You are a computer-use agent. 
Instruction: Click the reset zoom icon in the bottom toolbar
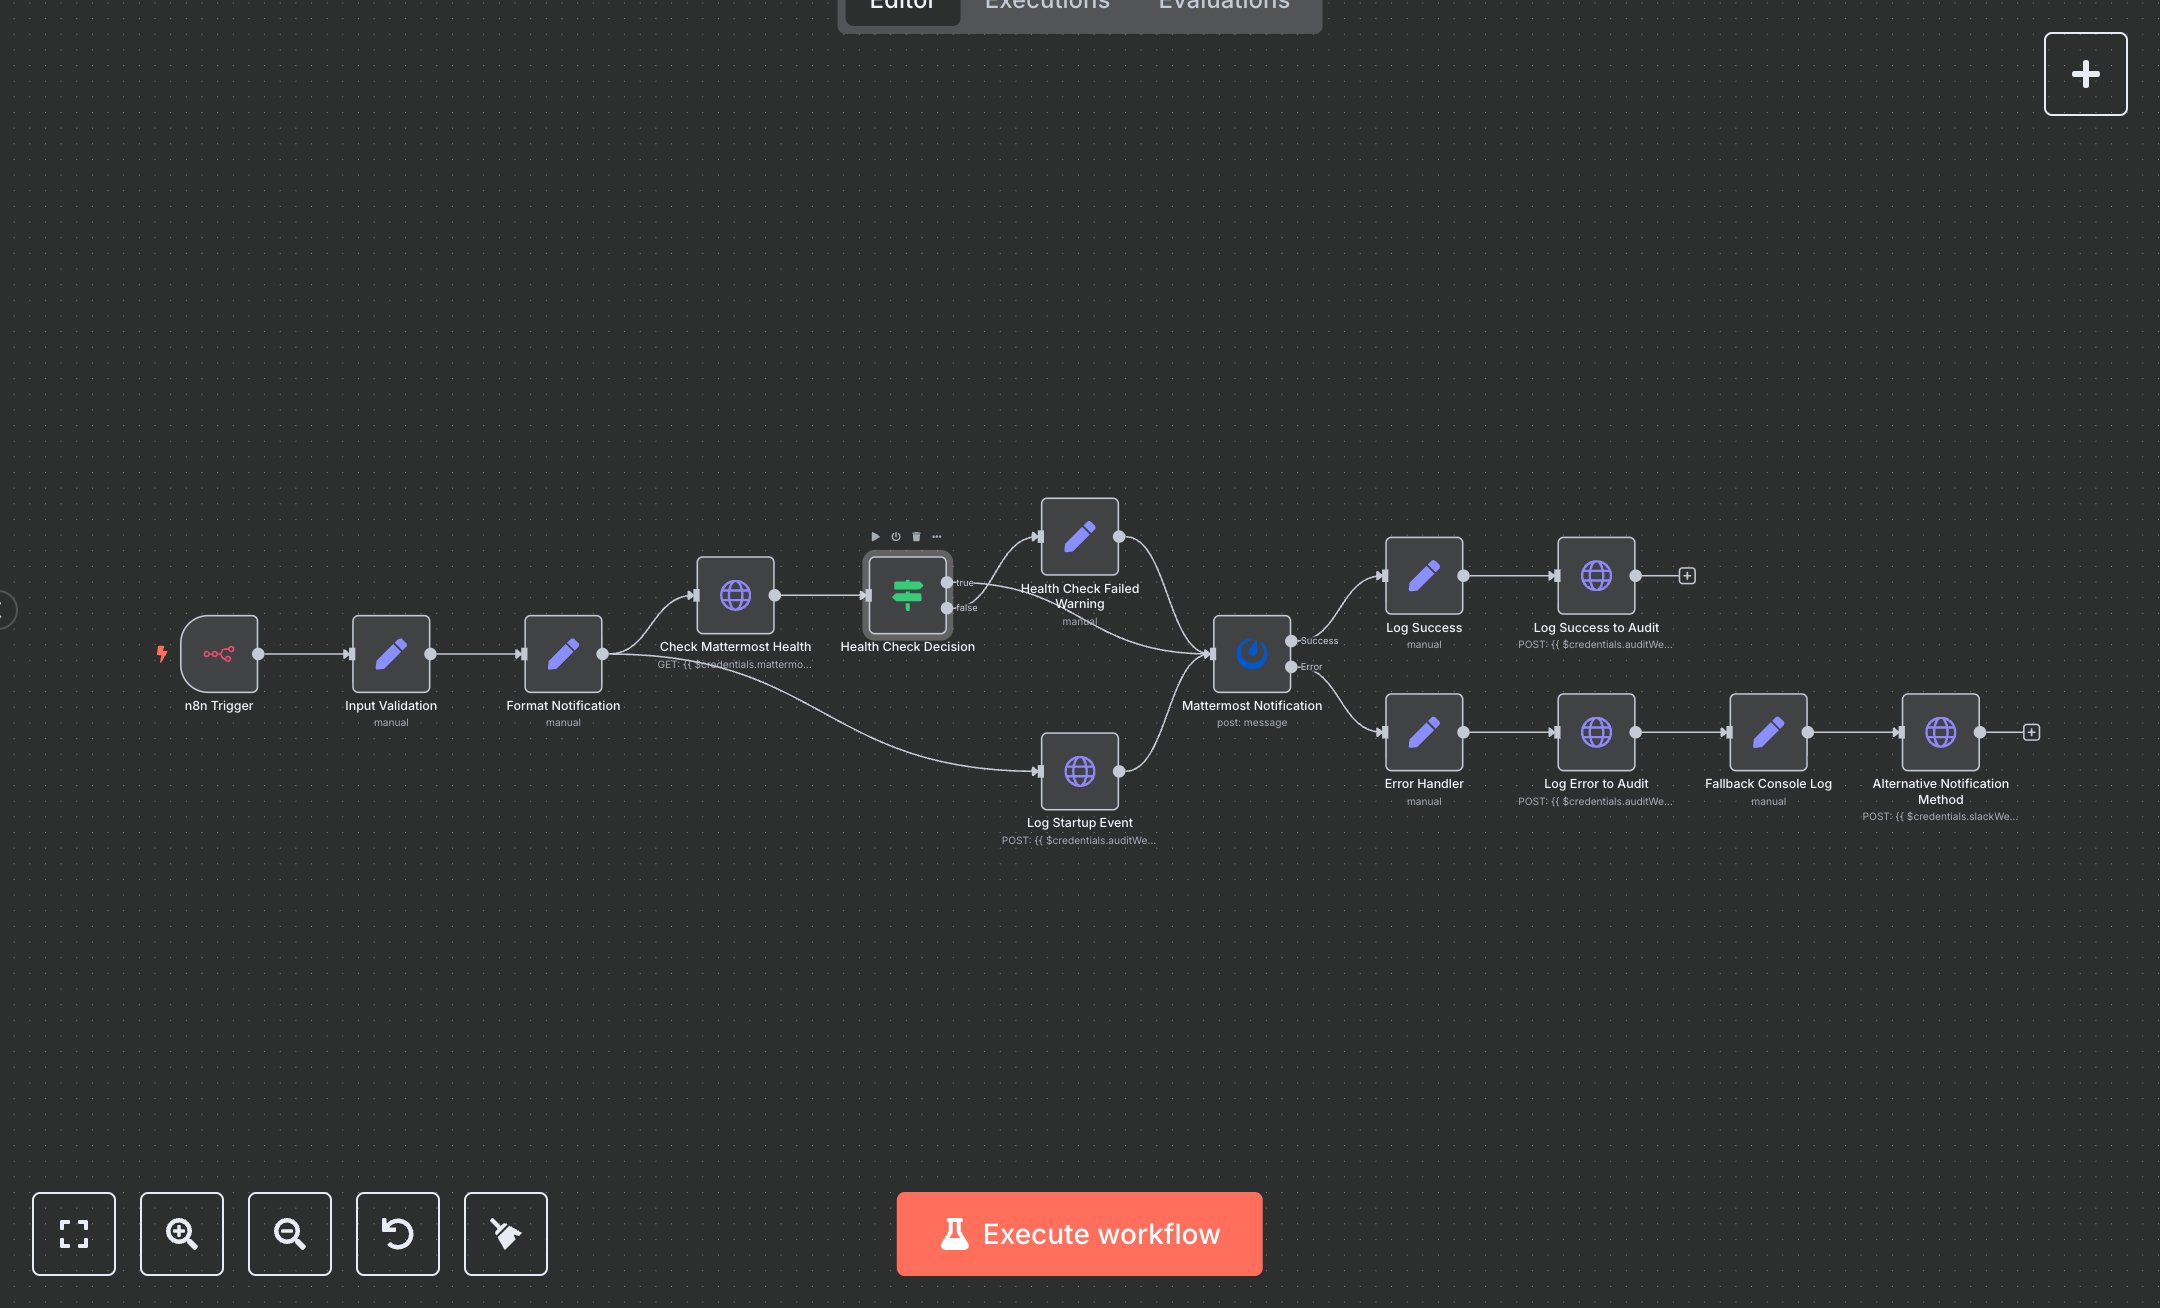pos(397,1234)
